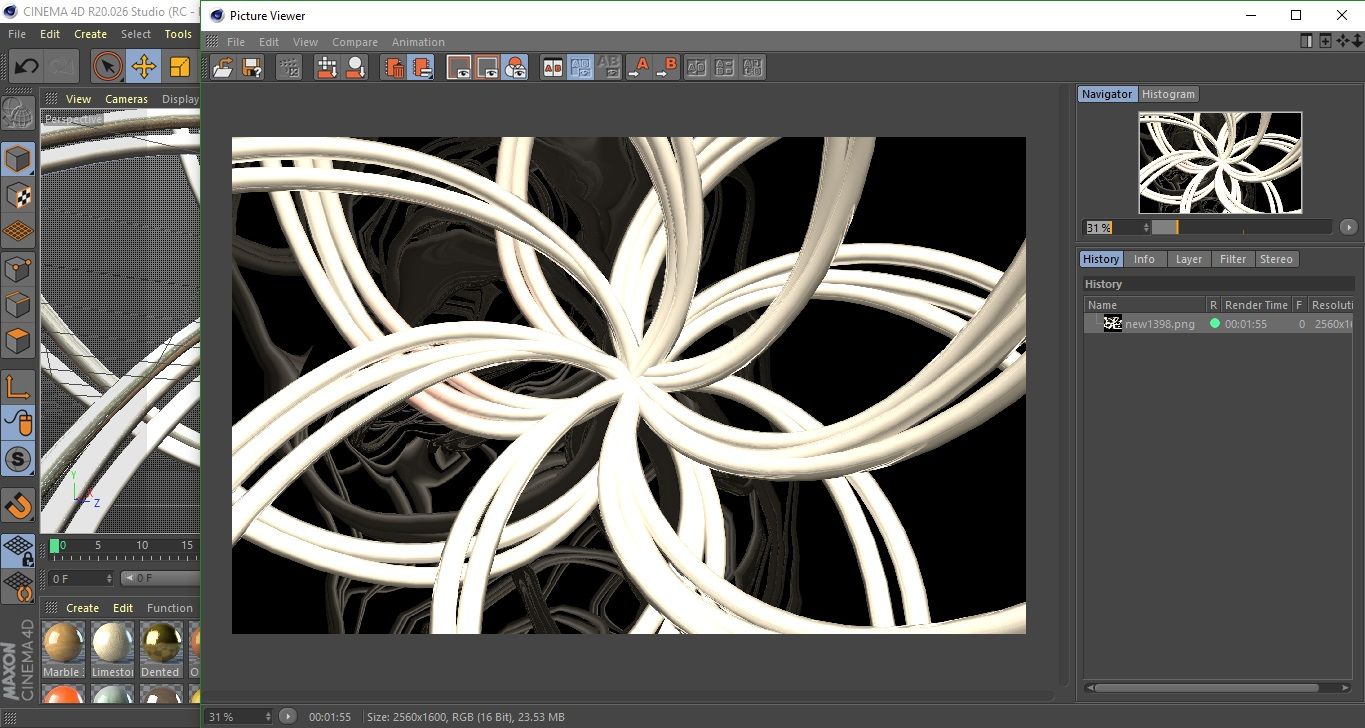Click the greyed AB vertical split icon
Image resolution: width=1365 pixels, height=728 pixels.
pyautogui.click(x=725, y=67)
